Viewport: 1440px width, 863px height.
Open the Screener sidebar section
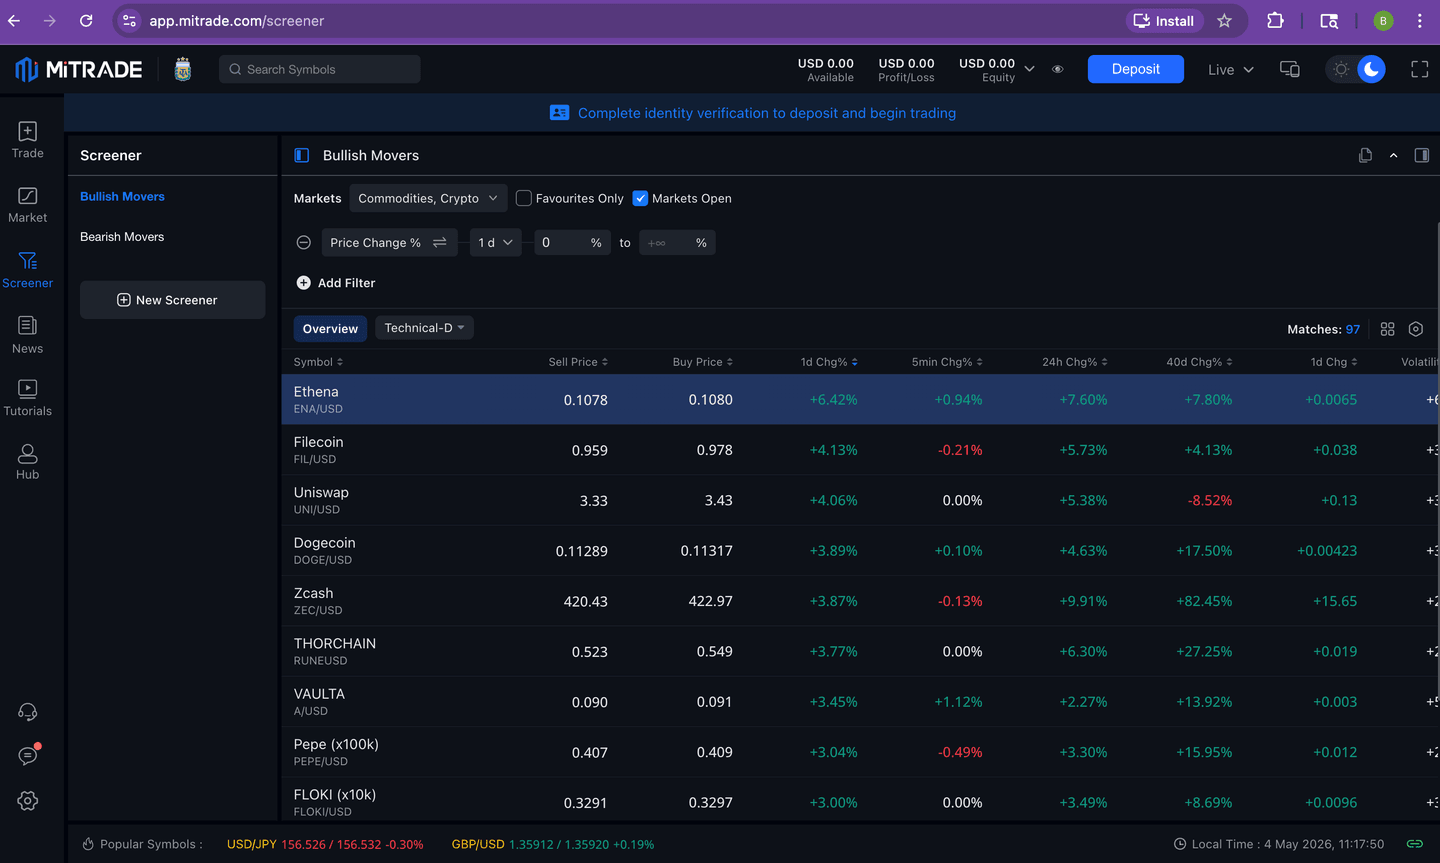pyautogui.click(x=28, y=270)
